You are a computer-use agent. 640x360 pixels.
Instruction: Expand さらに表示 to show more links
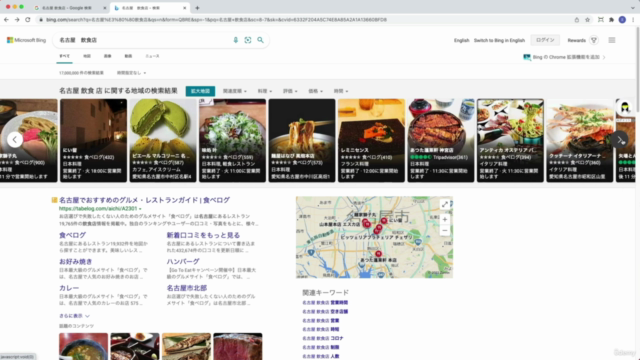(x=74, y=316)
